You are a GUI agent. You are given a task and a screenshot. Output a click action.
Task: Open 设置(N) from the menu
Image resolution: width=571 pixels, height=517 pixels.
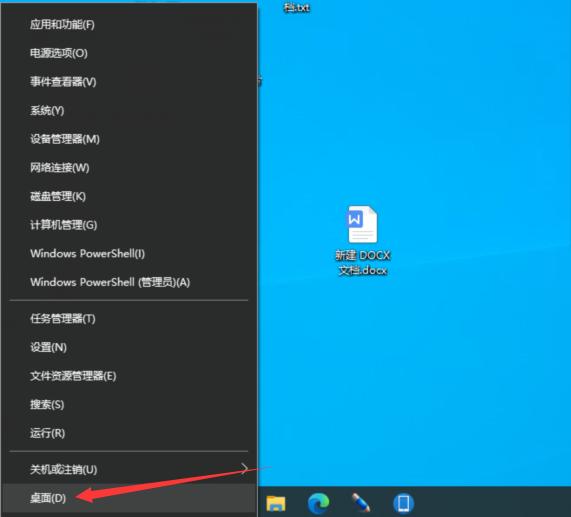(x=129, y=347)
